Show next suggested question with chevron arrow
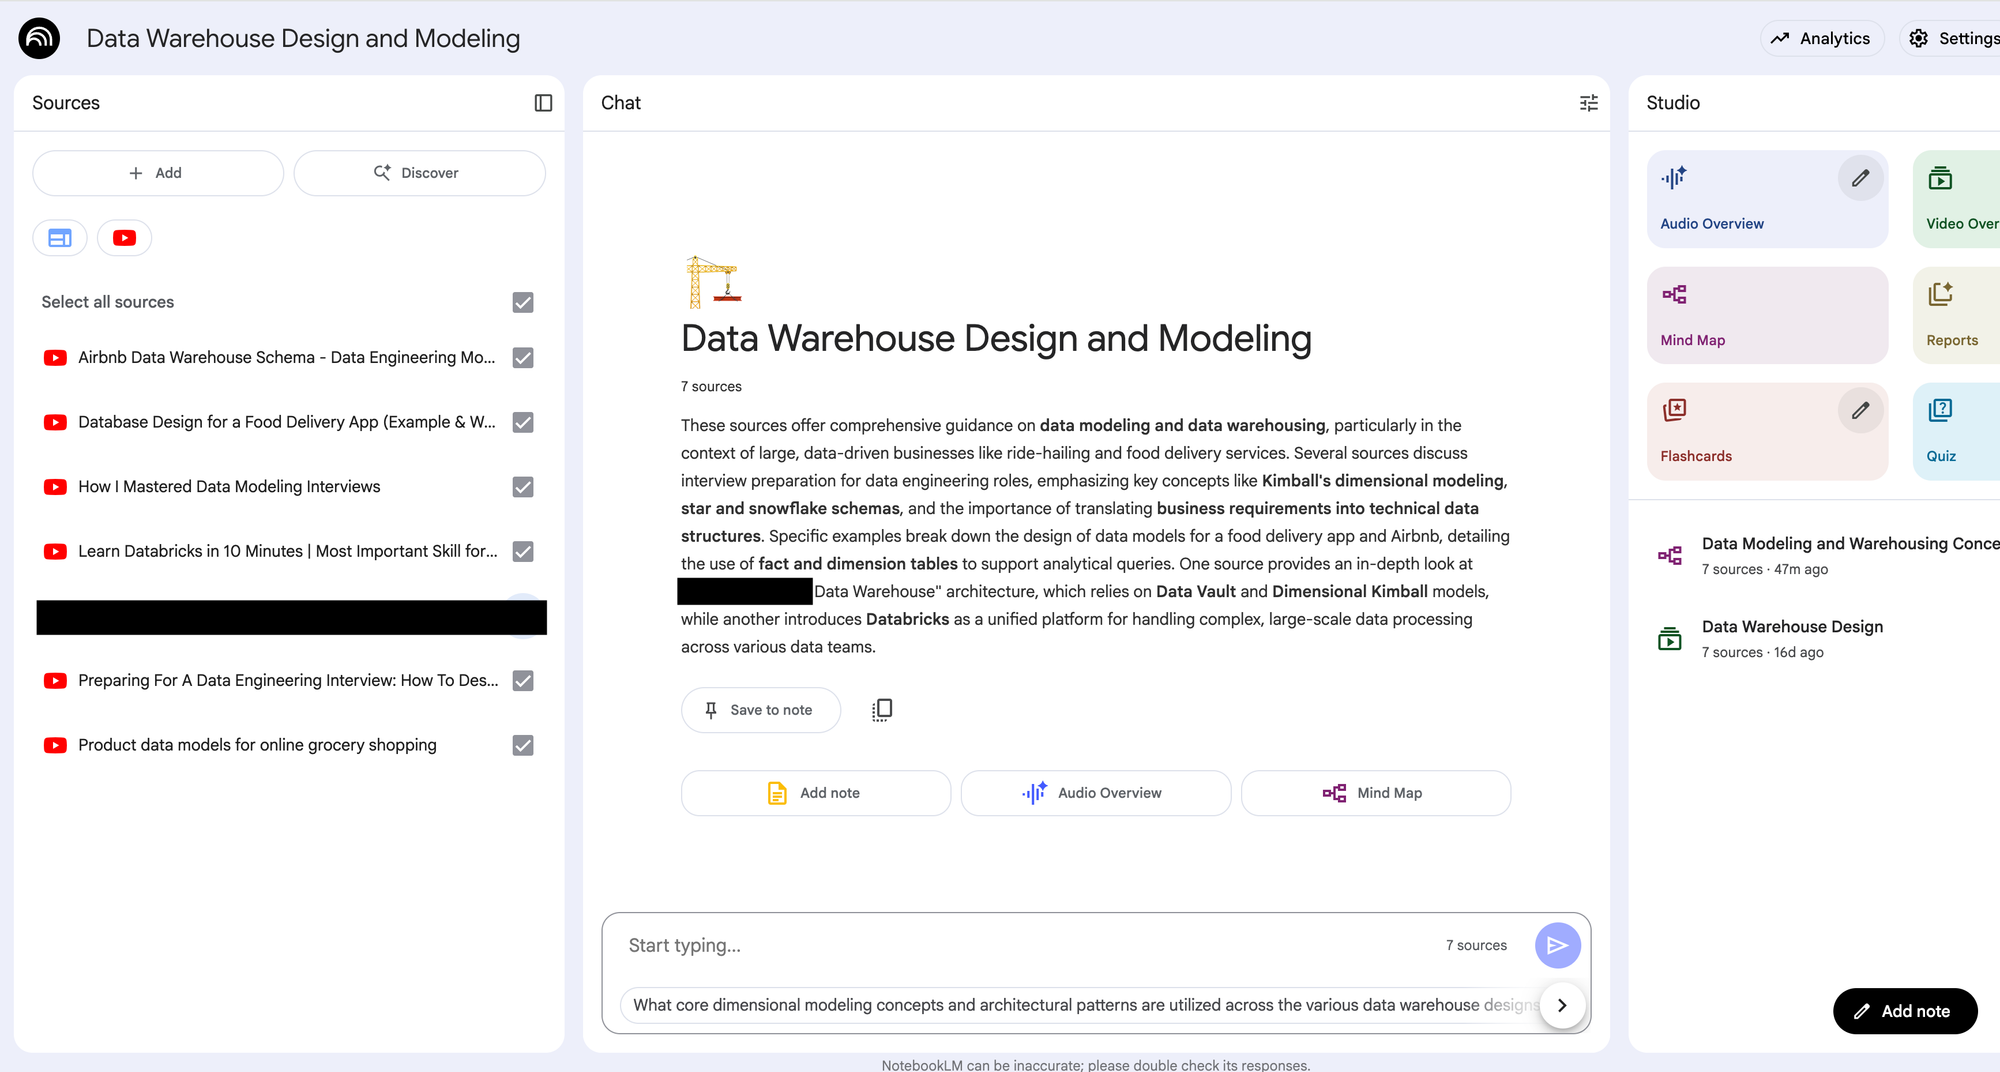The height and width of the screenshot is (1072, 2000). [1562, 1005]
